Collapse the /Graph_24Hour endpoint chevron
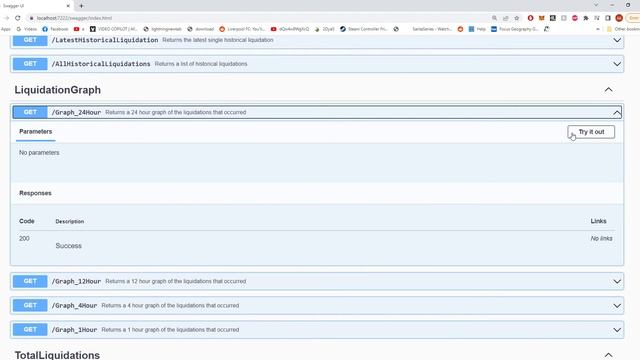 click(617, 112)
